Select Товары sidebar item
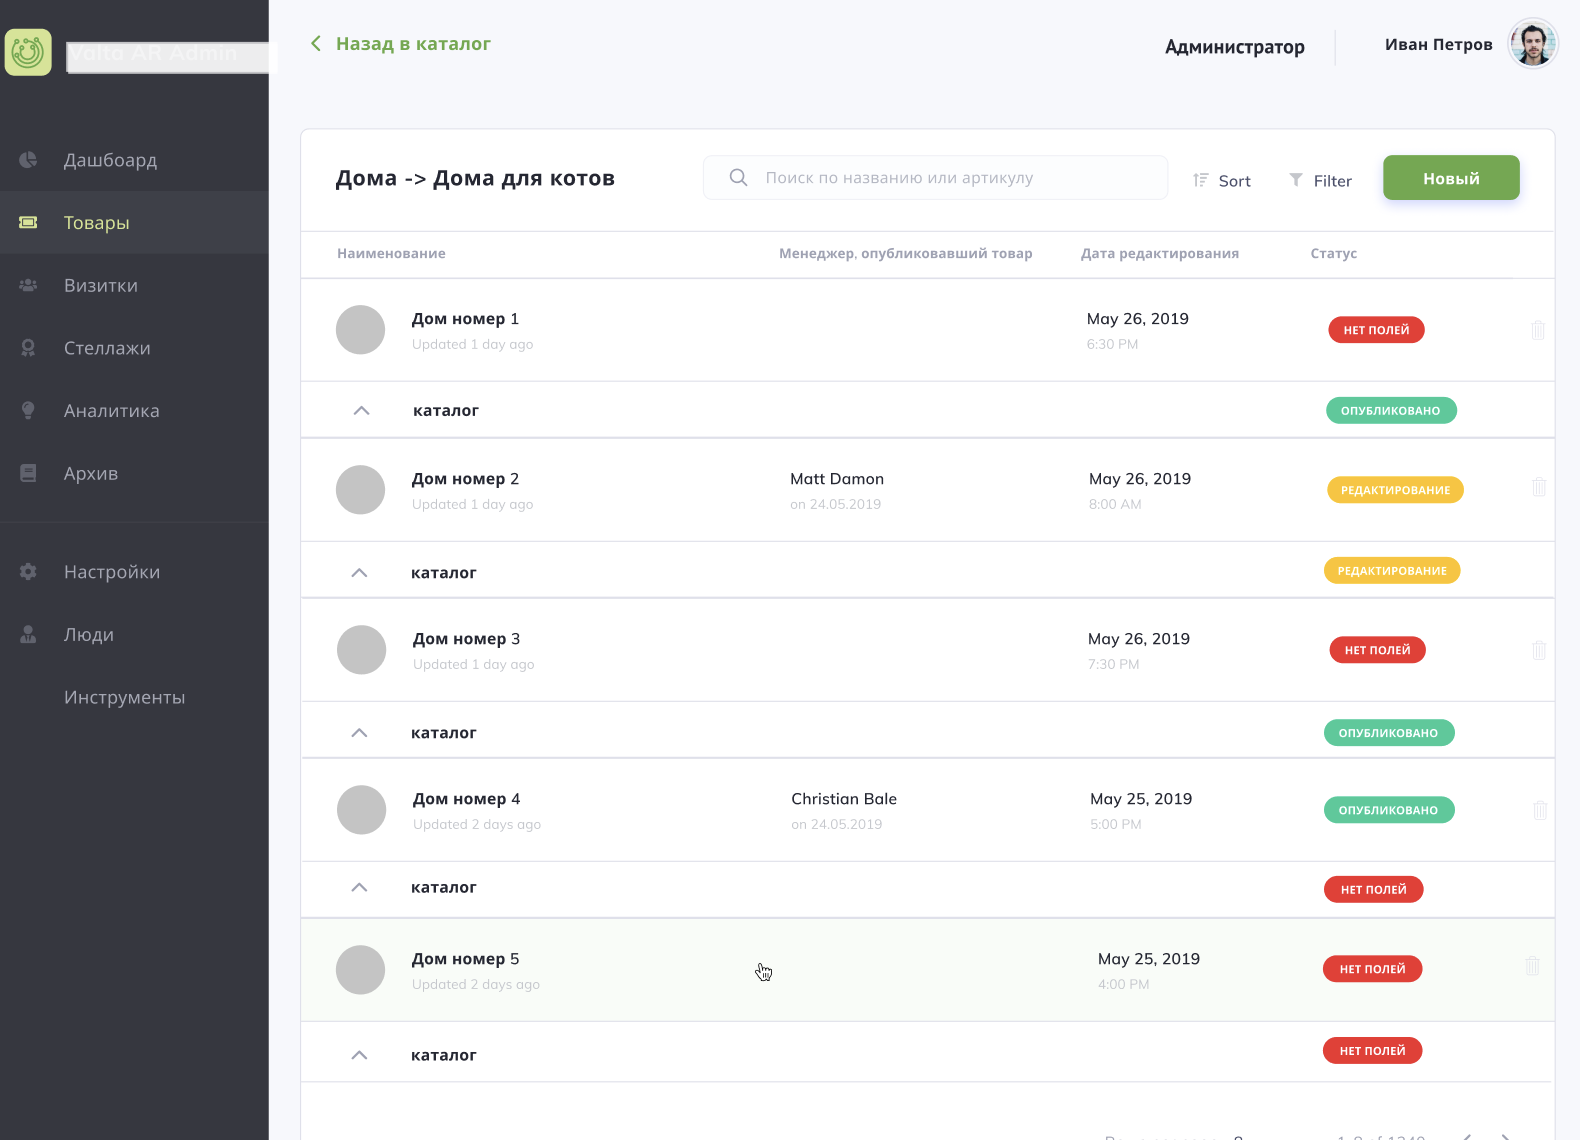1580x1140 pixels. [97, 223]
